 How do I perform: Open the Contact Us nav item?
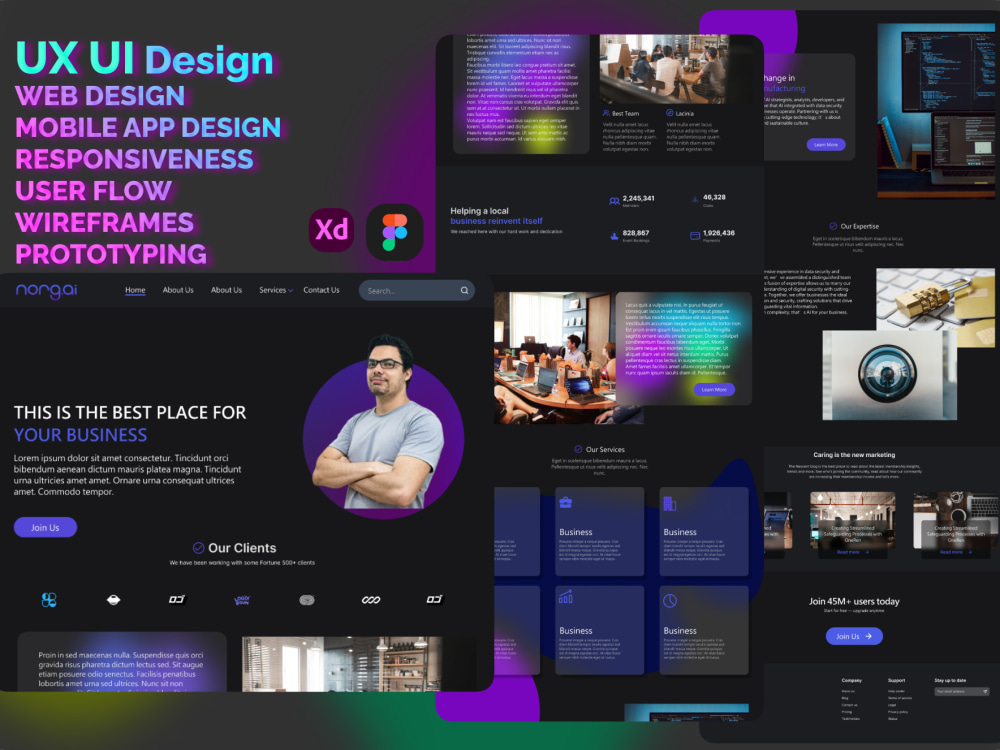321,290
